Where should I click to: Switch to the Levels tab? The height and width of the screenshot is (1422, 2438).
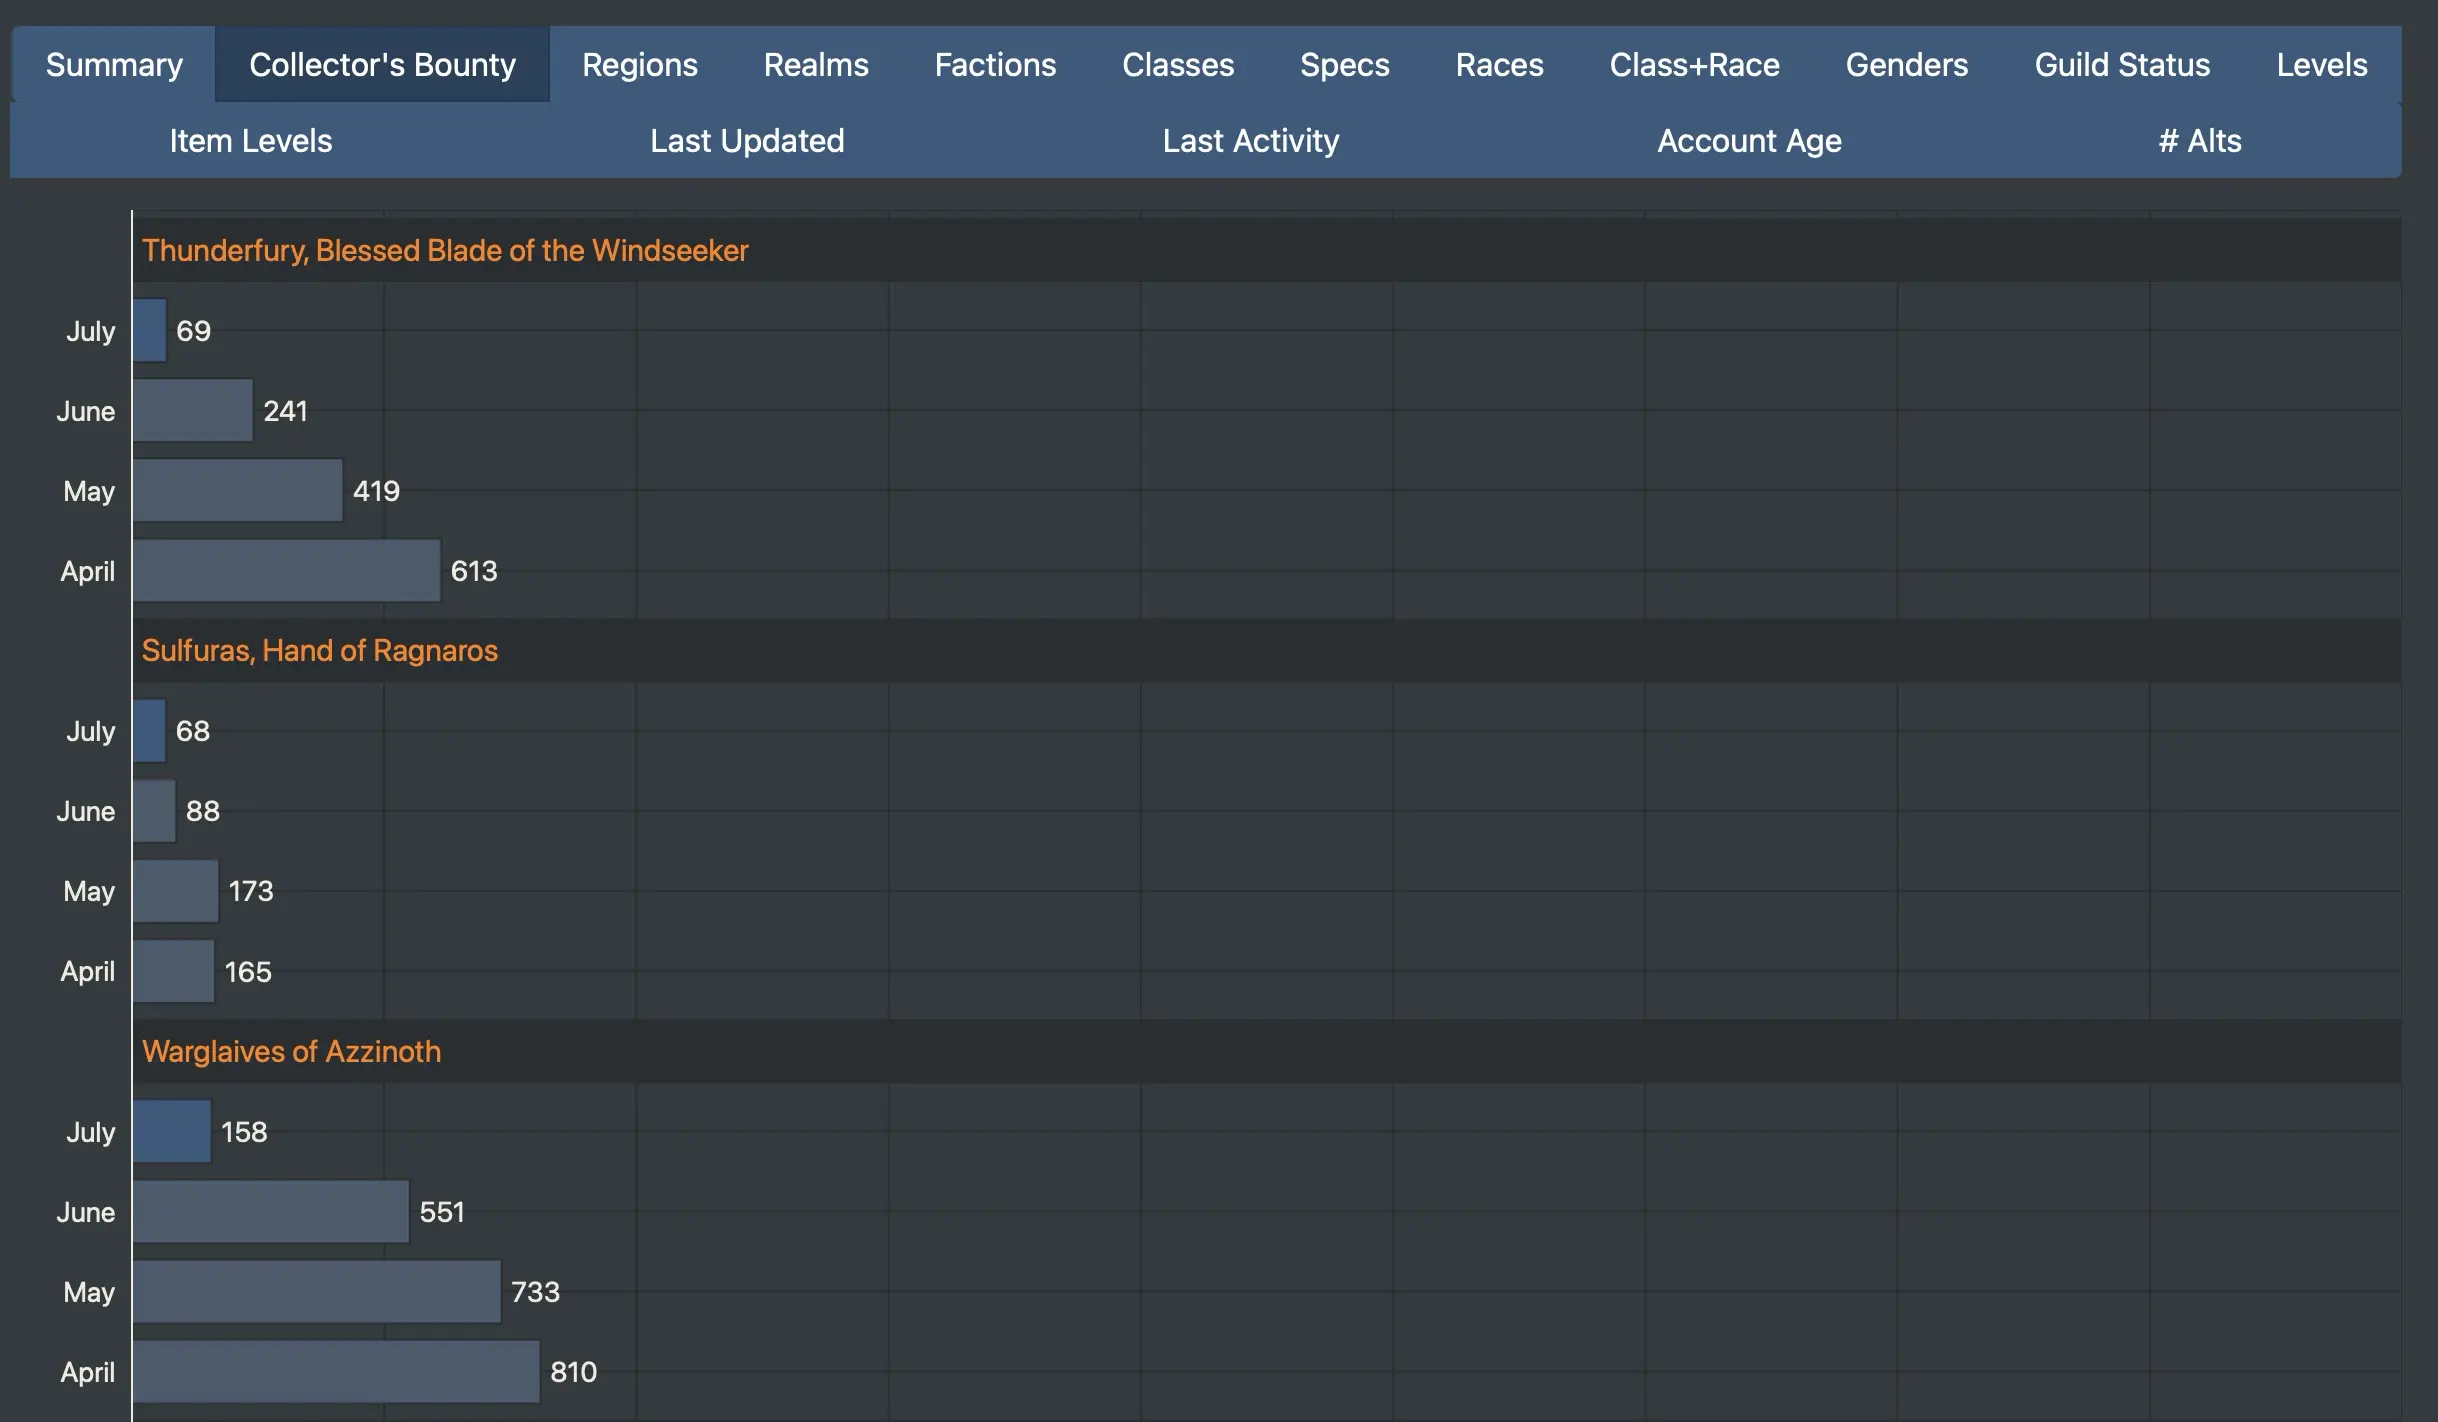tap(2322, 65)
